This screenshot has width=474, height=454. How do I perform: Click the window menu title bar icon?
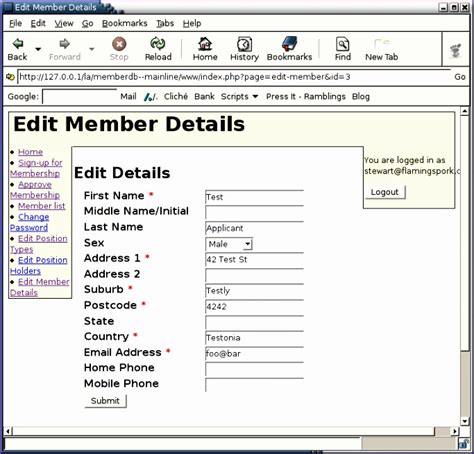(x=8, y=7)
